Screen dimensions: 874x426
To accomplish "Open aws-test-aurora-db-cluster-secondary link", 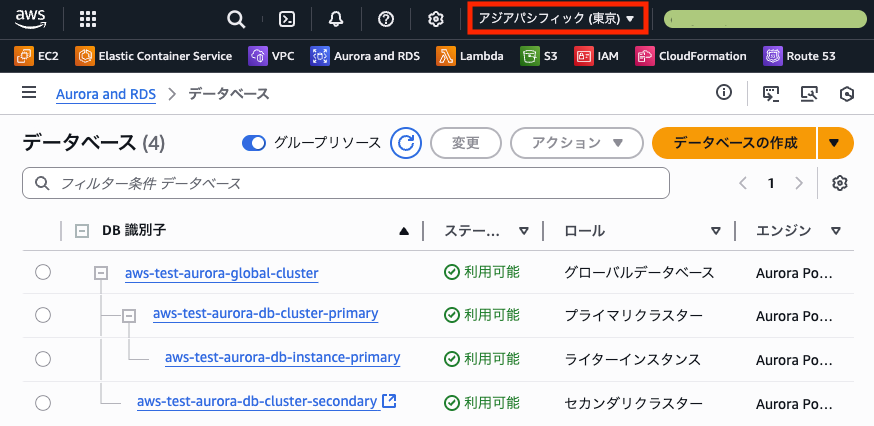I will [x=259, y=401].
